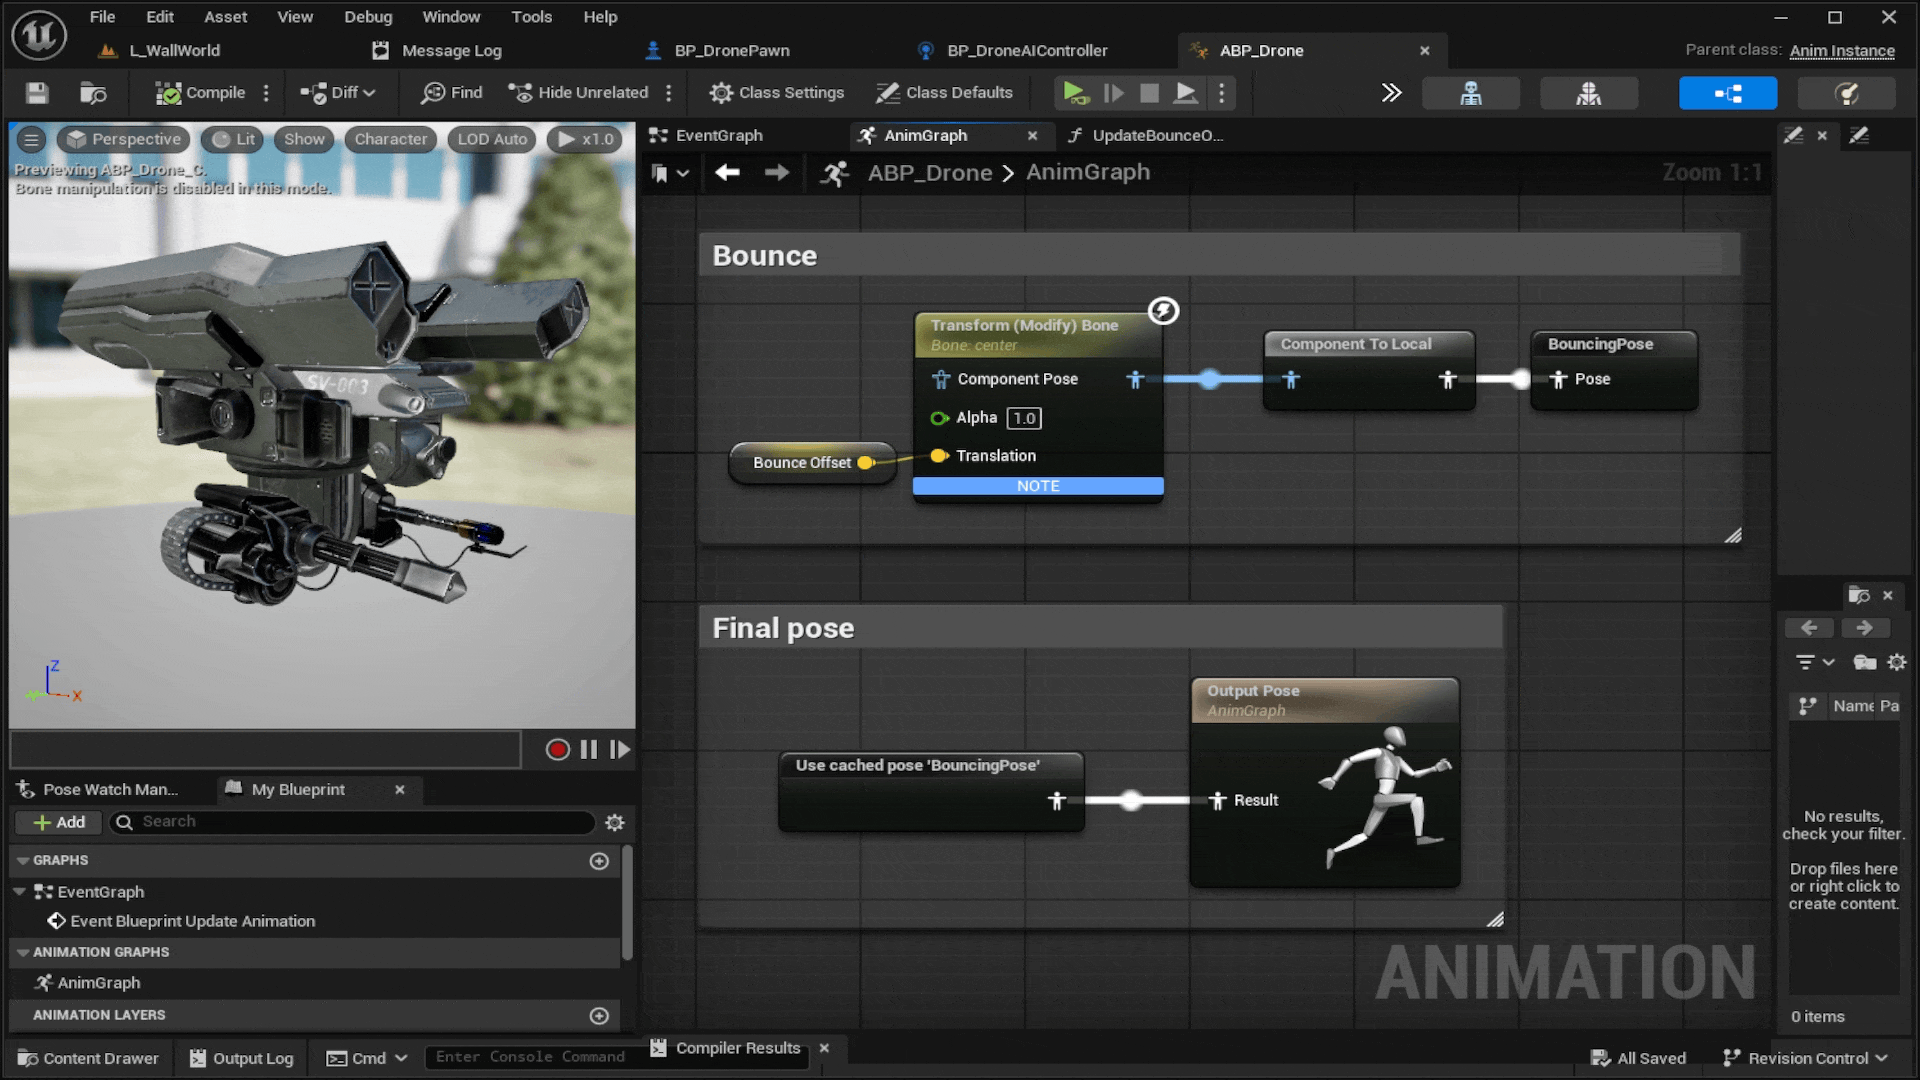Viewport: 1920px width, 1080px height.
Task: Select Event Blueprint Update Animation
Action: tap(182, 921)
